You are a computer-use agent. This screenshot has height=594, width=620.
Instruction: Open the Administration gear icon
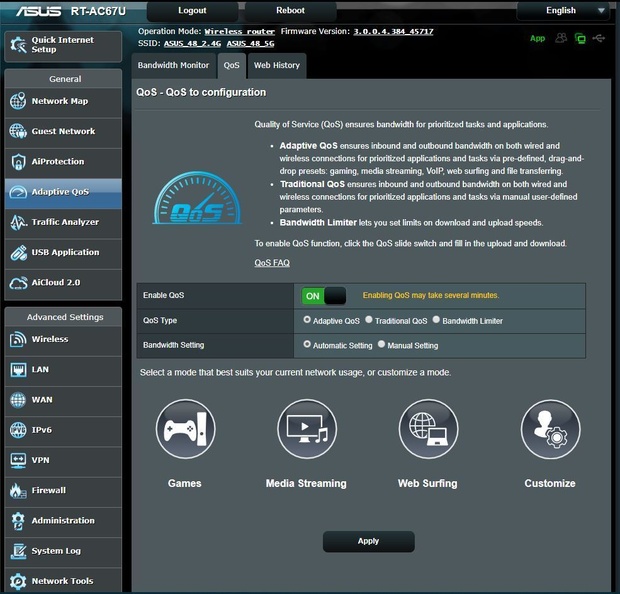pyautogui.click(x=18, y=521)
